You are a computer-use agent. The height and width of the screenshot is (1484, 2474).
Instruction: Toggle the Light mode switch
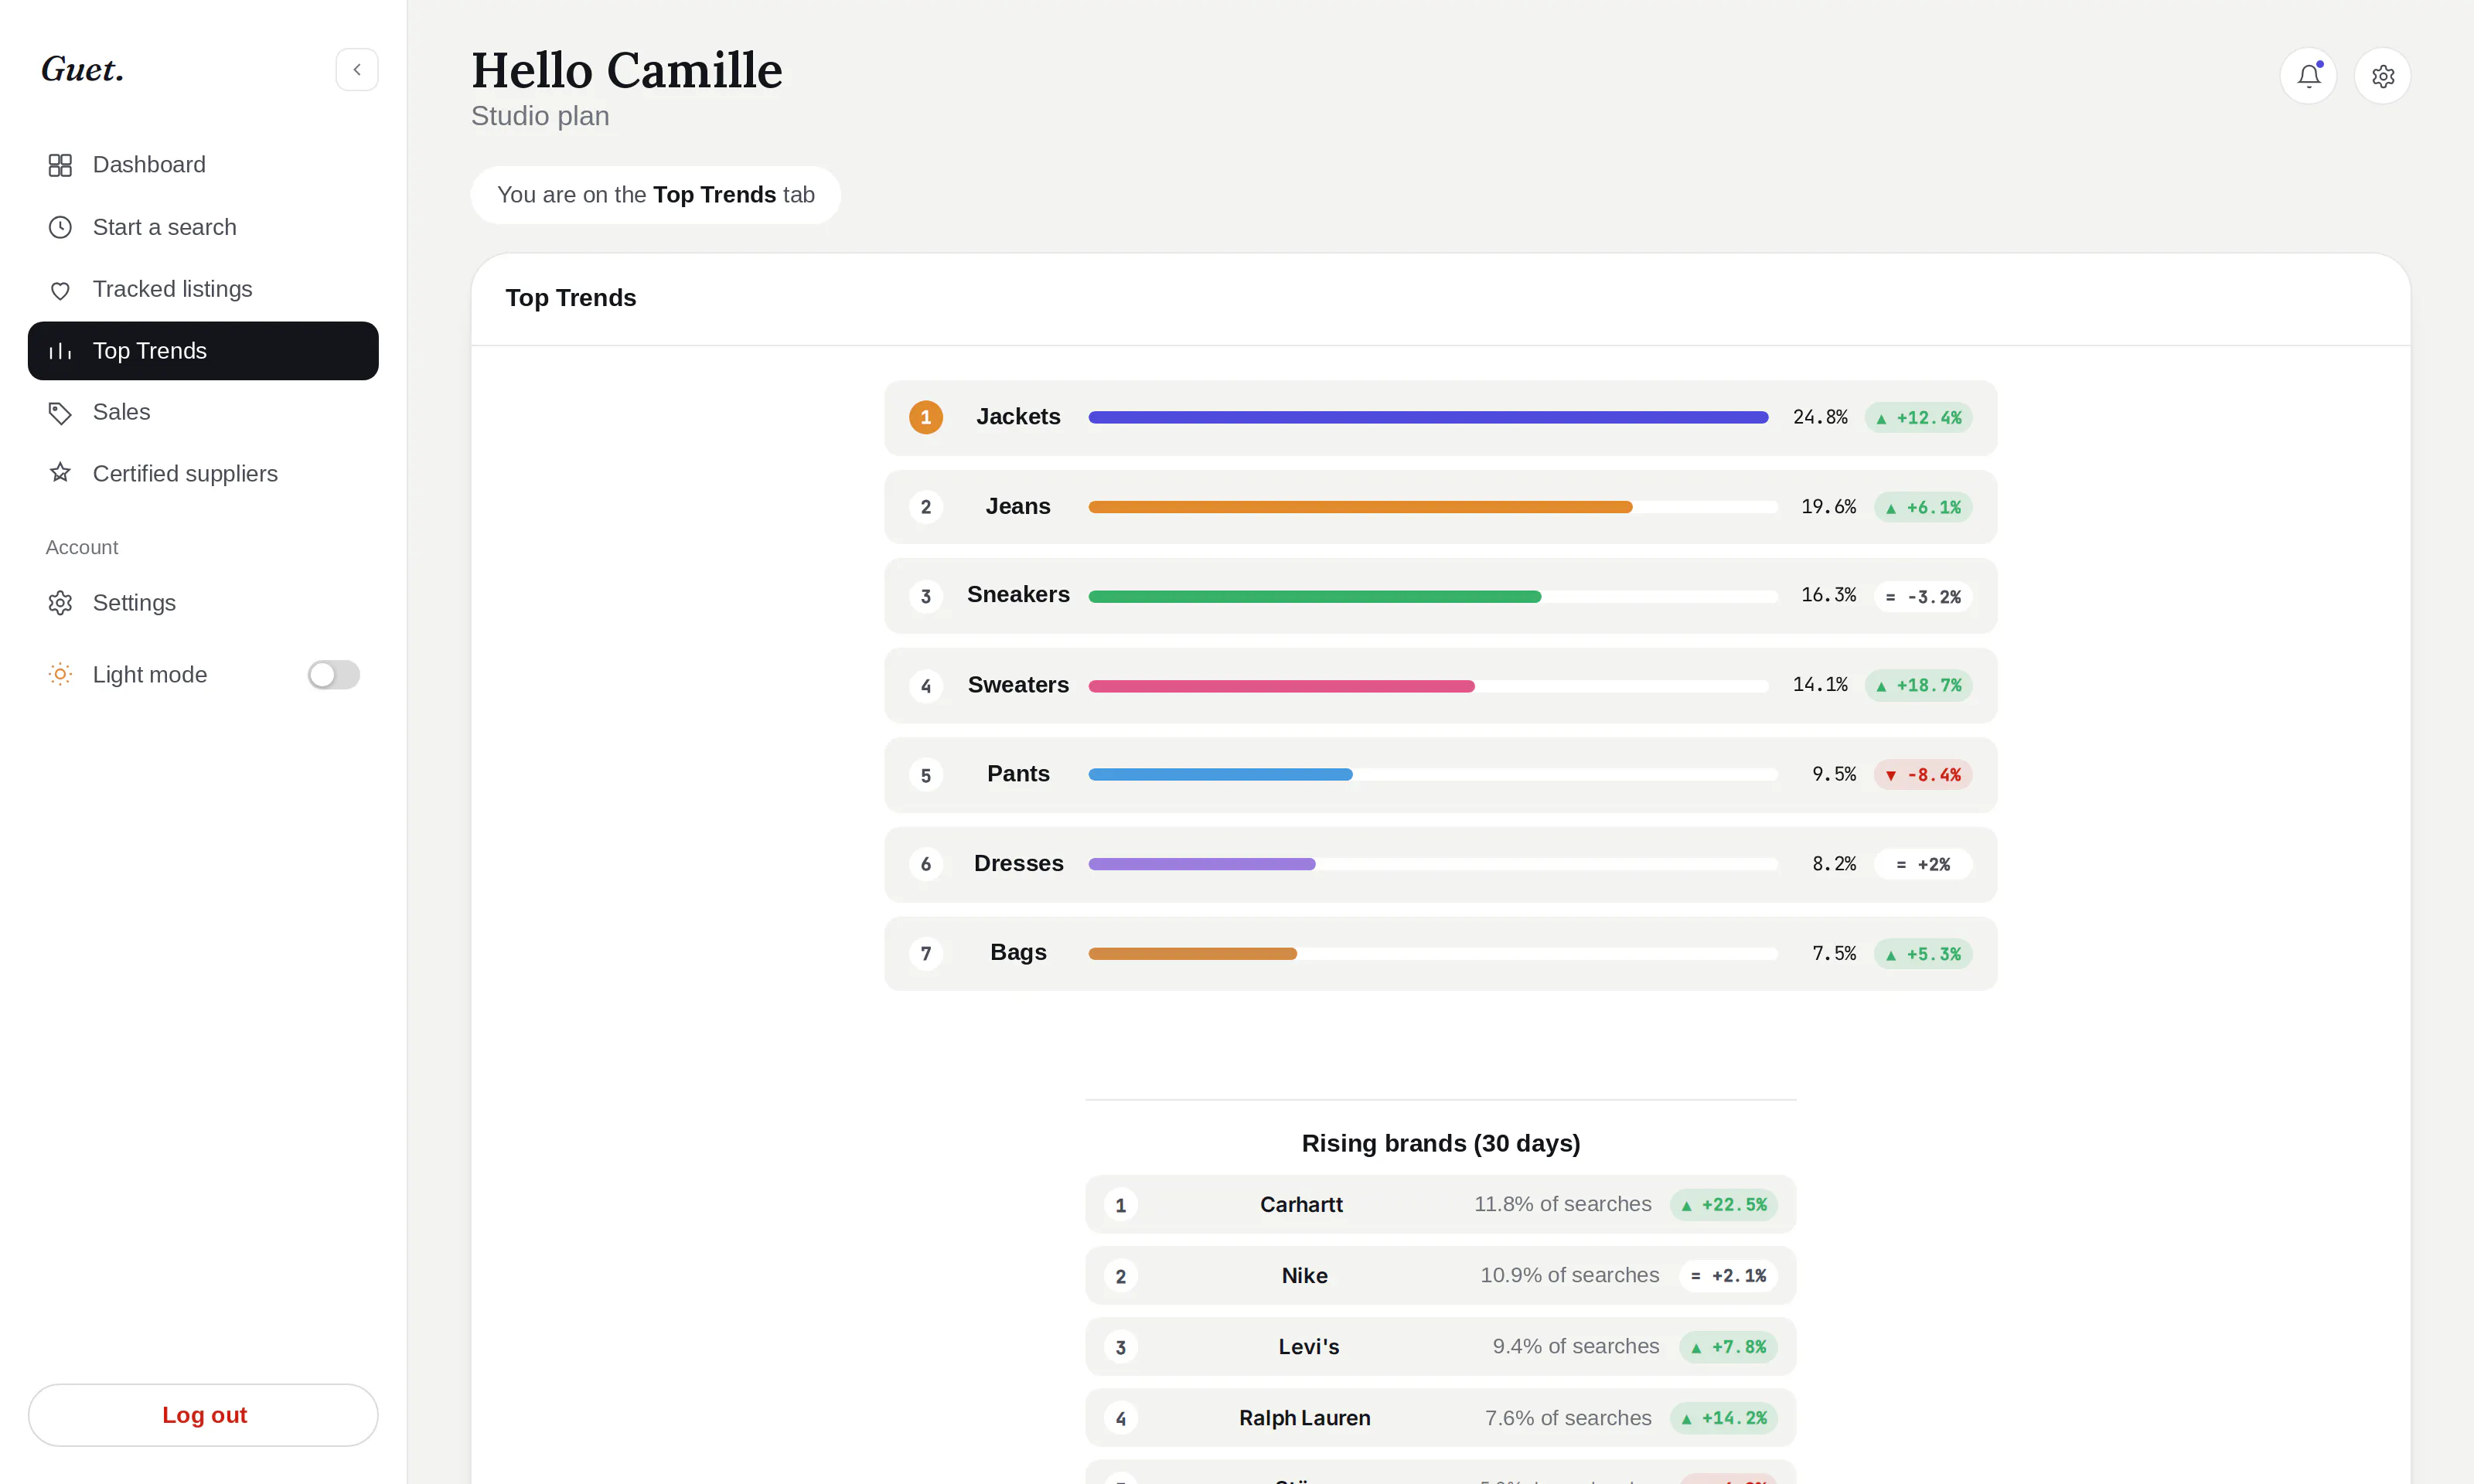tap(333, 675)
